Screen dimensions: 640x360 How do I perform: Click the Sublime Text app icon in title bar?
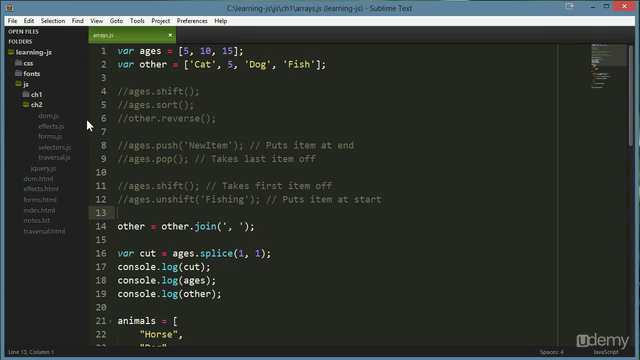[x=9, y=8]
